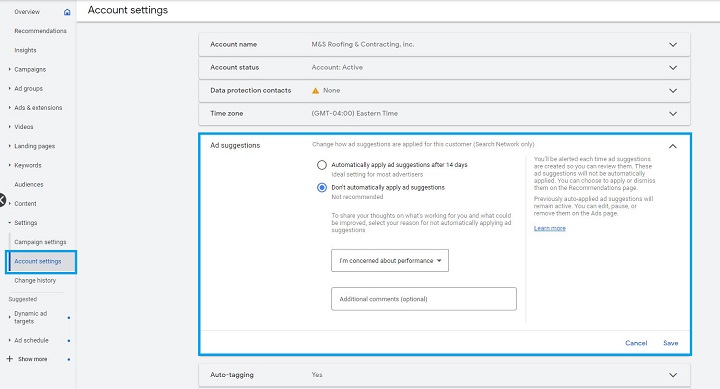Save the Ad suggestions setting

[670, 343]
